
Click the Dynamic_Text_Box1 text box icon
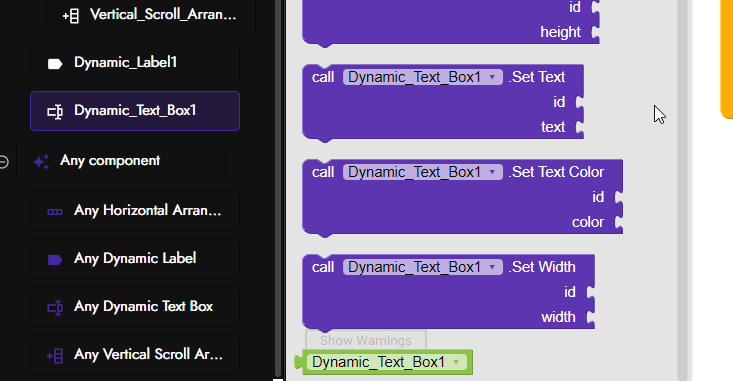[x=55, y=111]
